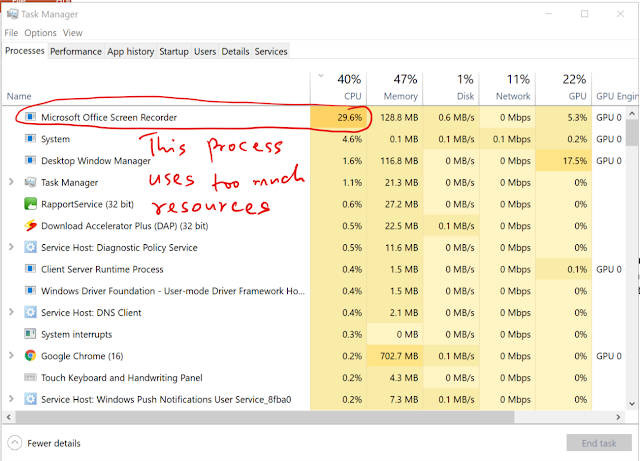Click the vertical scrollbar thumb

point(632,133)
